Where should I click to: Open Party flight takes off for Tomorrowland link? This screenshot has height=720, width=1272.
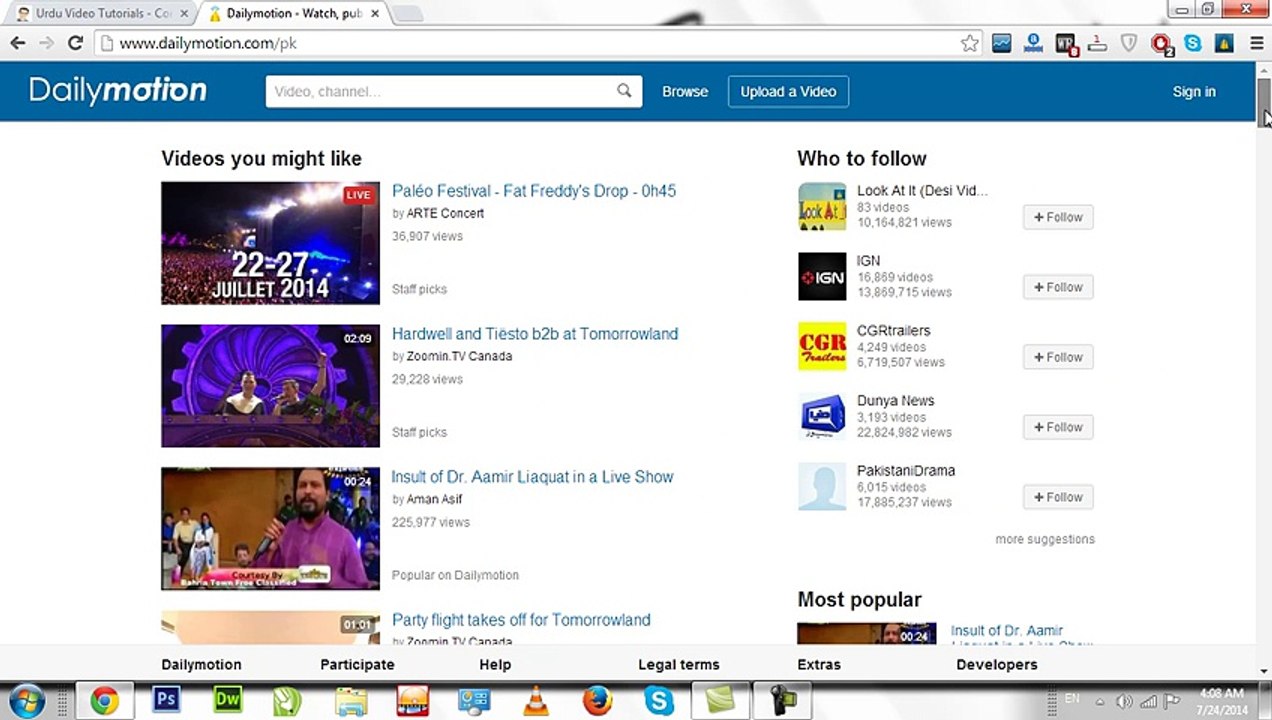coord(521,620)
